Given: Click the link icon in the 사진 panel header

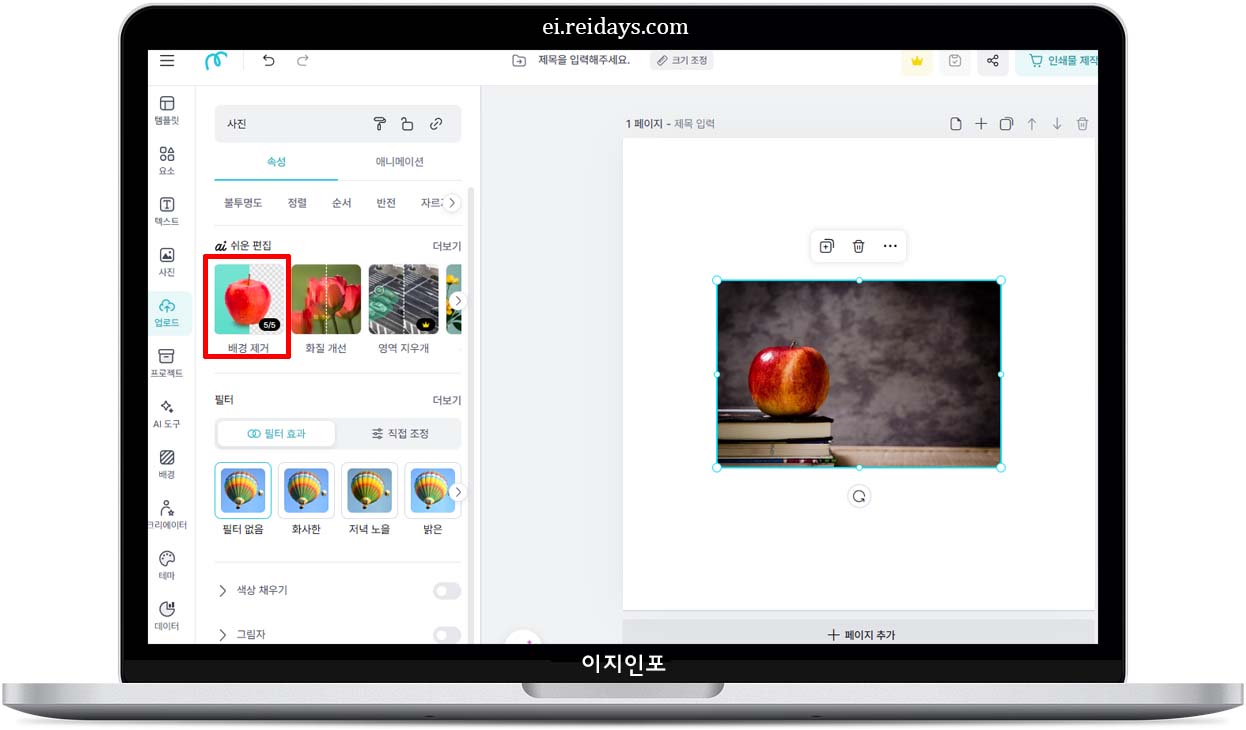Looking at the screenshot, I should click(436, 123).
